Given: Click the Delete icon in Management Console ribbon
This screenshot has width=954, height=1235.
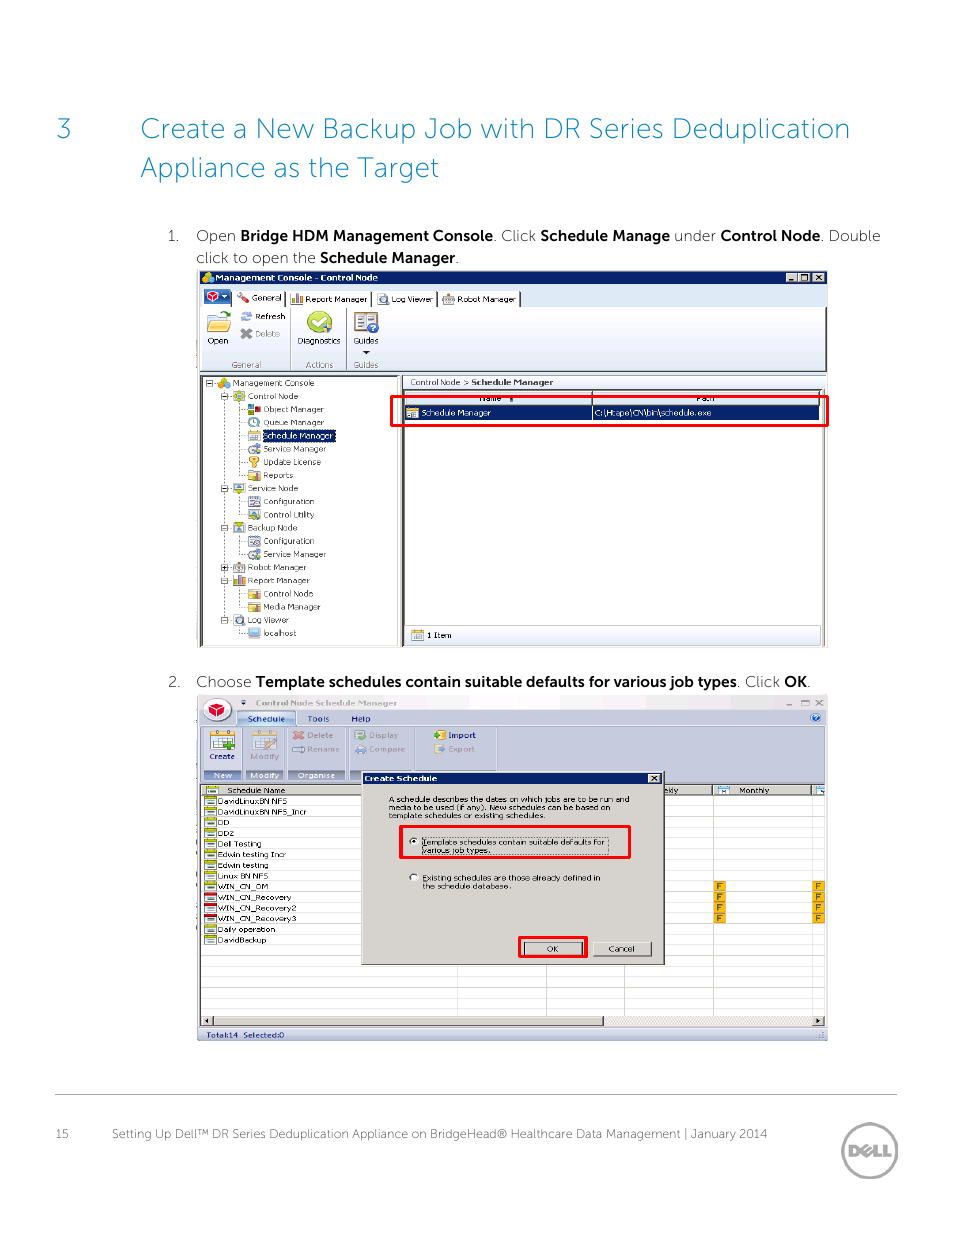Looking at the screenshot, I should tap(246, 334).
